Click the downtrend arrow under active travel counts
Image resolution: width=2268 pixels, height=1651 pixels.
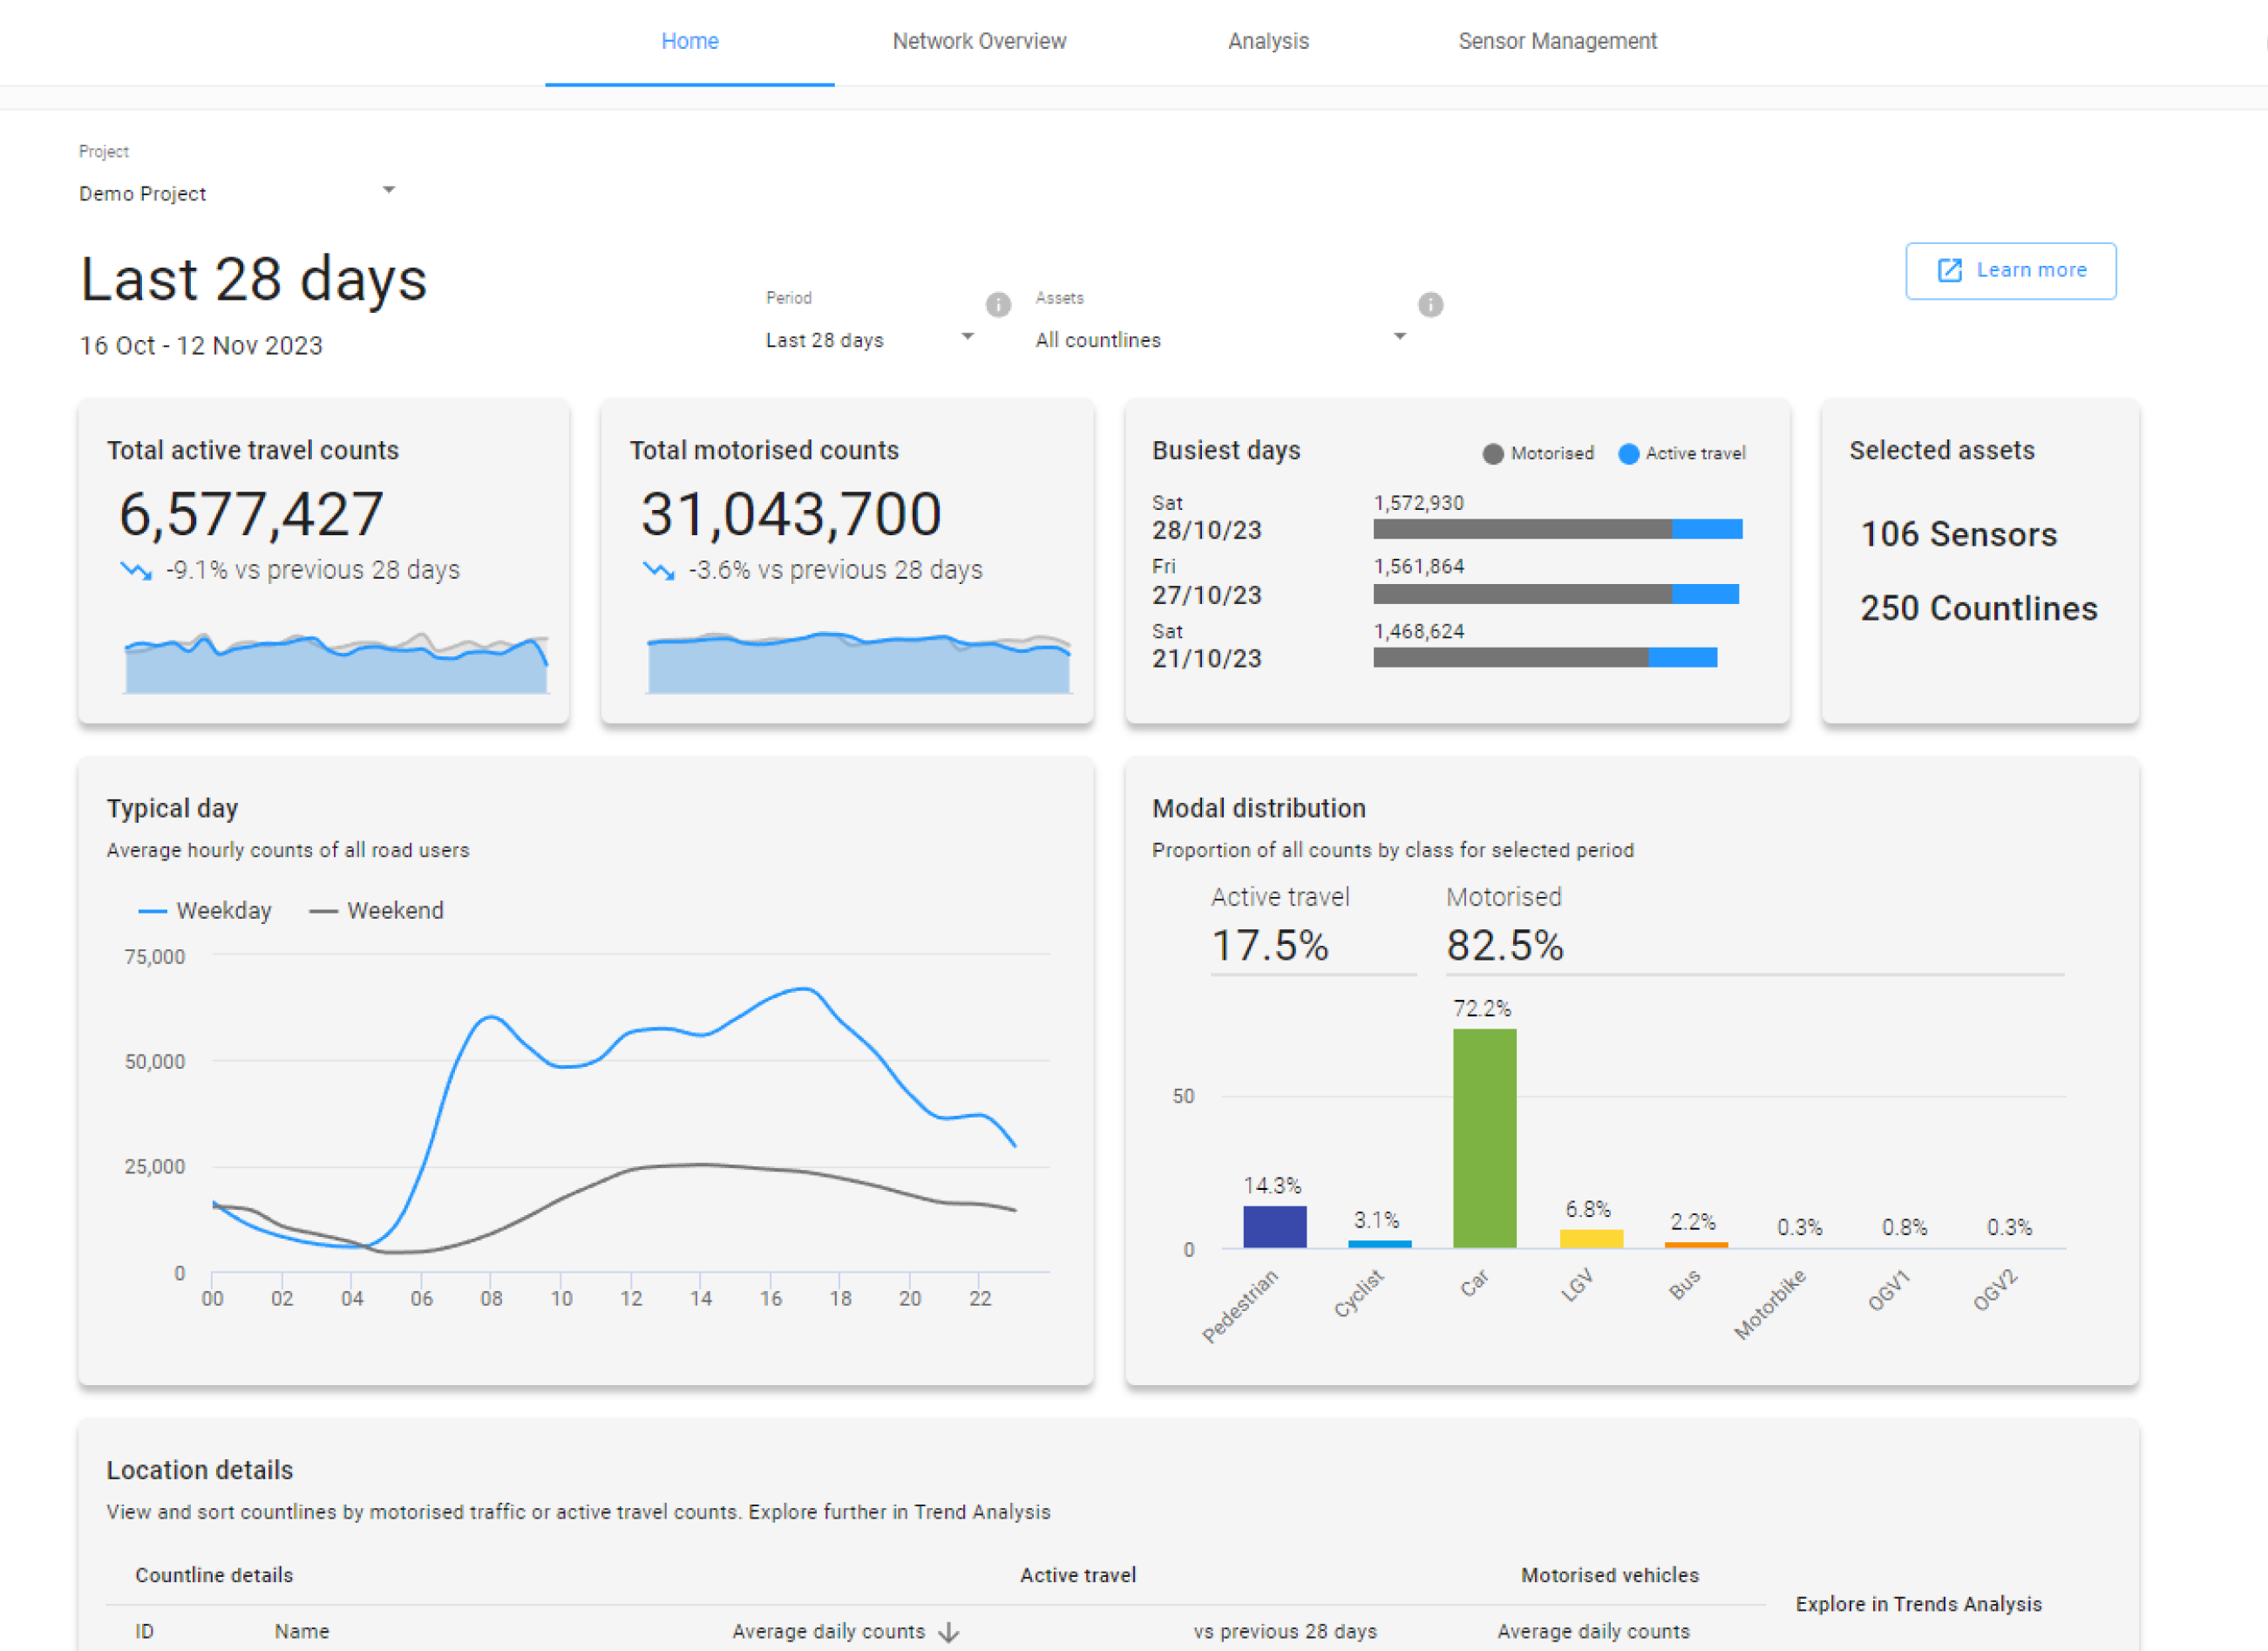coord(135,569)
